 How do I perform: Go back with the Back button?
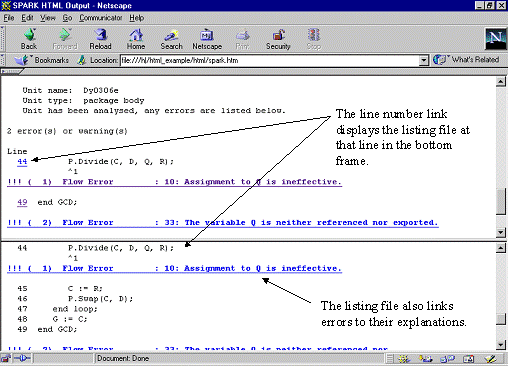pyautogui.click(x=29, y=39)
